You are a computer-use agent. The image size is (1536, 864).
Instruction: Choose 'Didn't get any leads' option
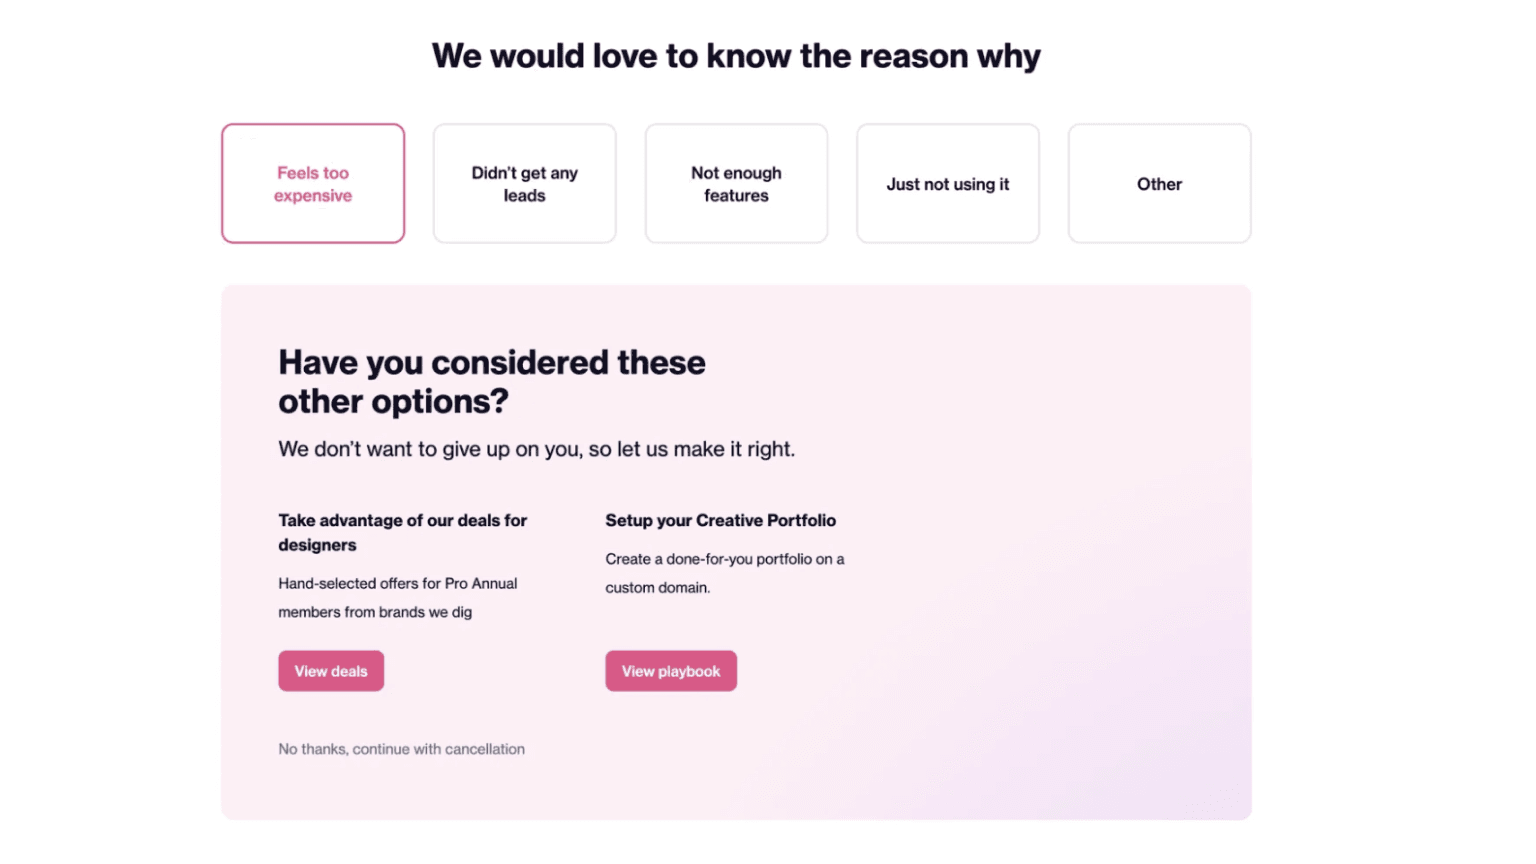coord(524,184)
